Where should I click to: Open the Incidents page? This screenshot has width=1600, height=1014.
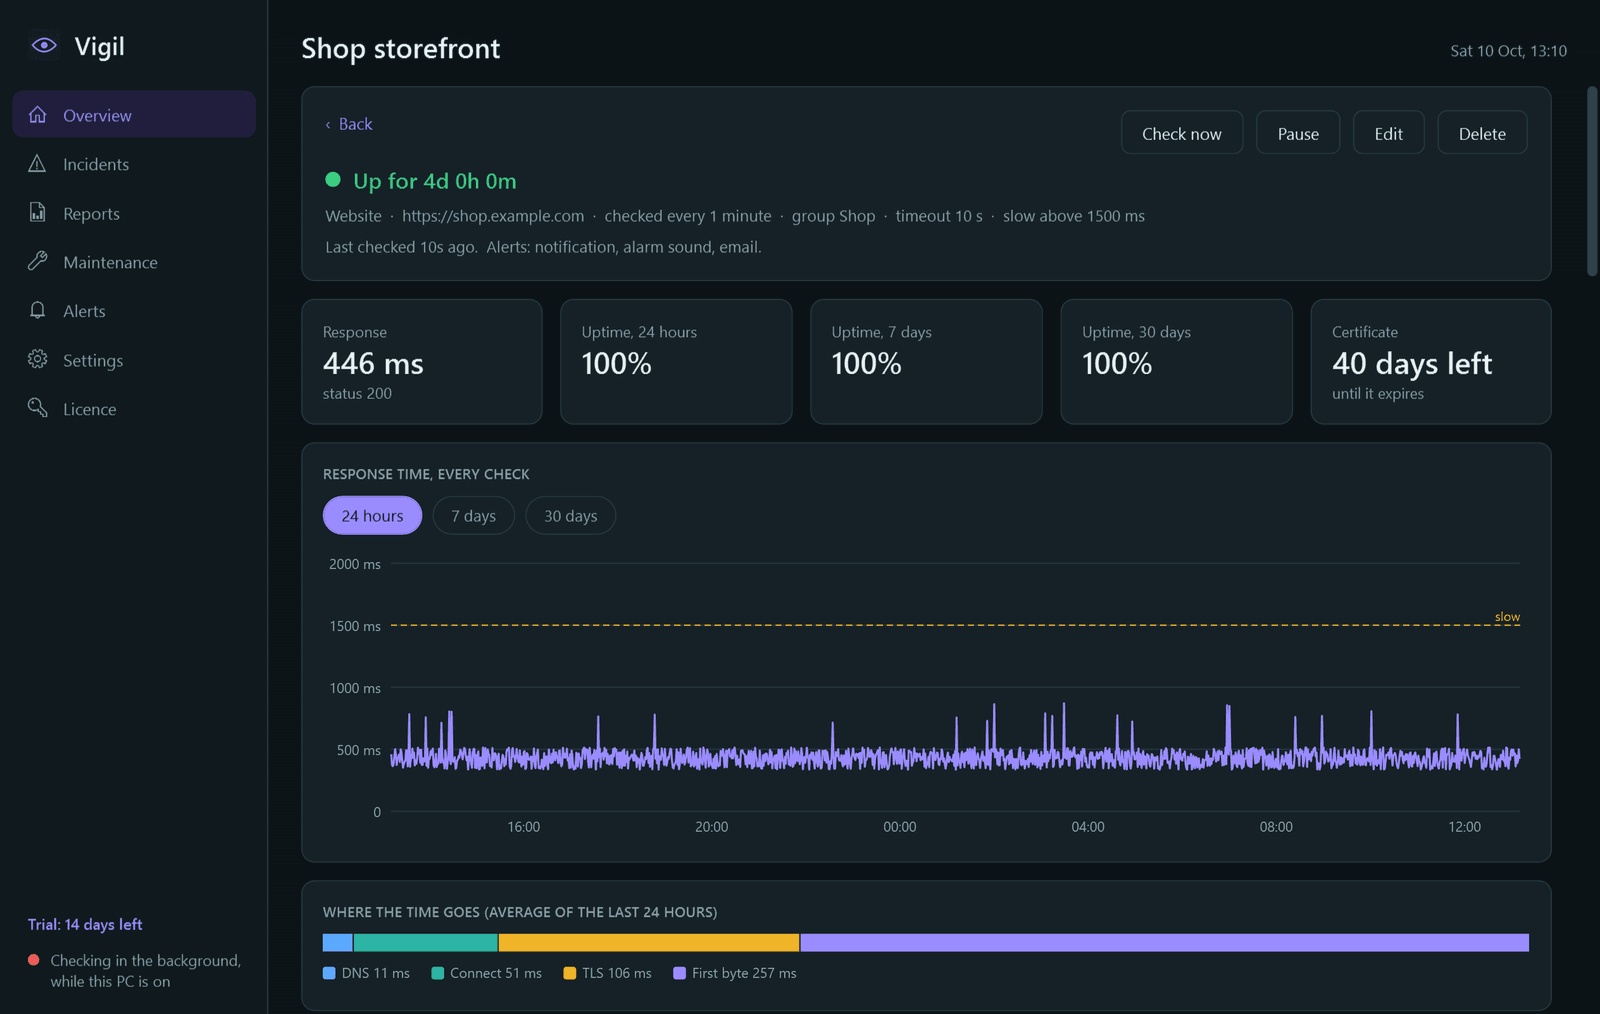(x=134, y=164)
